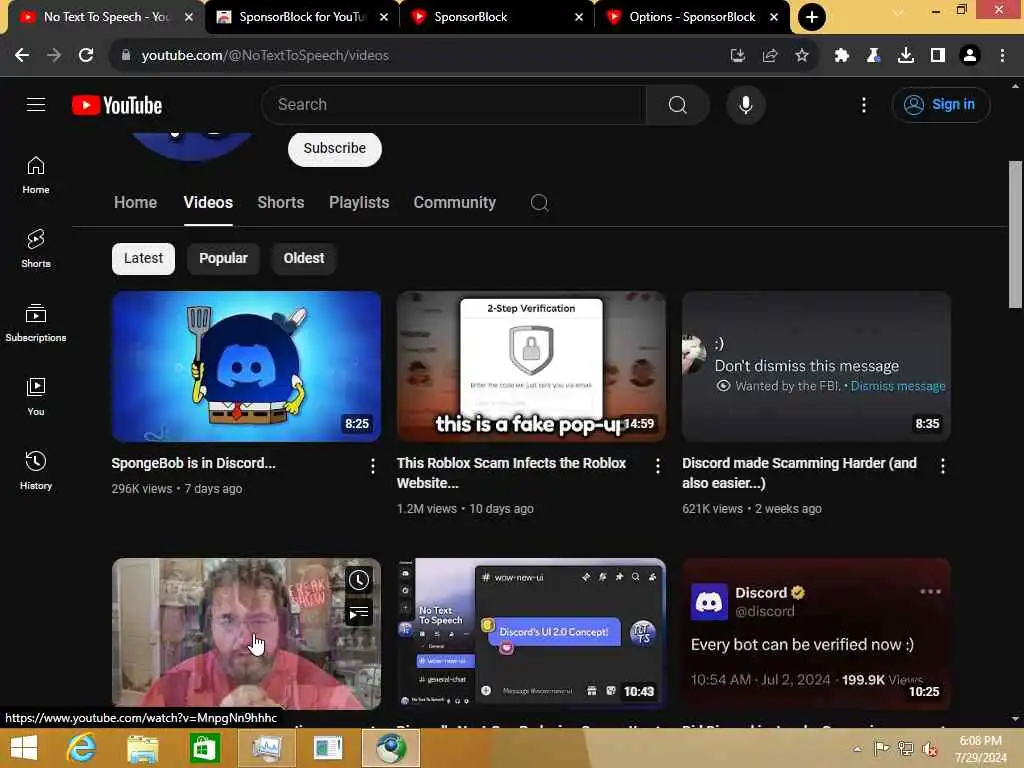Open 2-Step Verification fake pop-up thumbnail

click(531, 366)
